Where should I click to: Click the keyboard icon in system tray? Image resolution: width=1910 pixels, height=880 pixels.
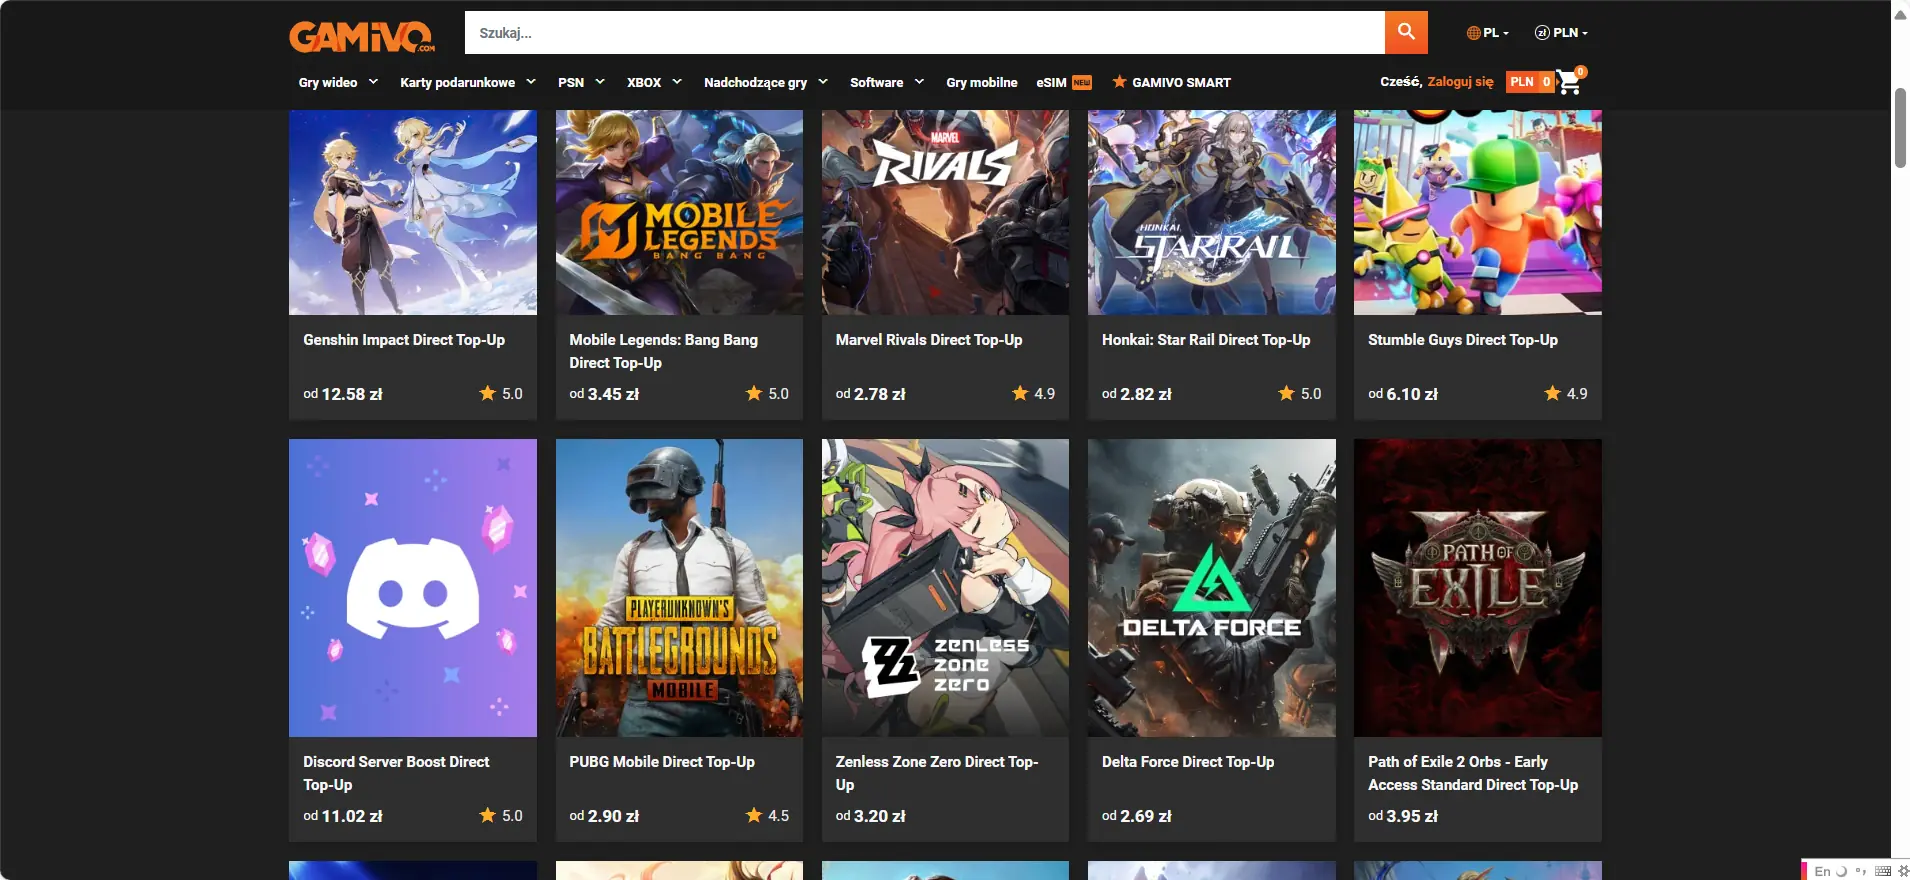tap(1883, 871)
